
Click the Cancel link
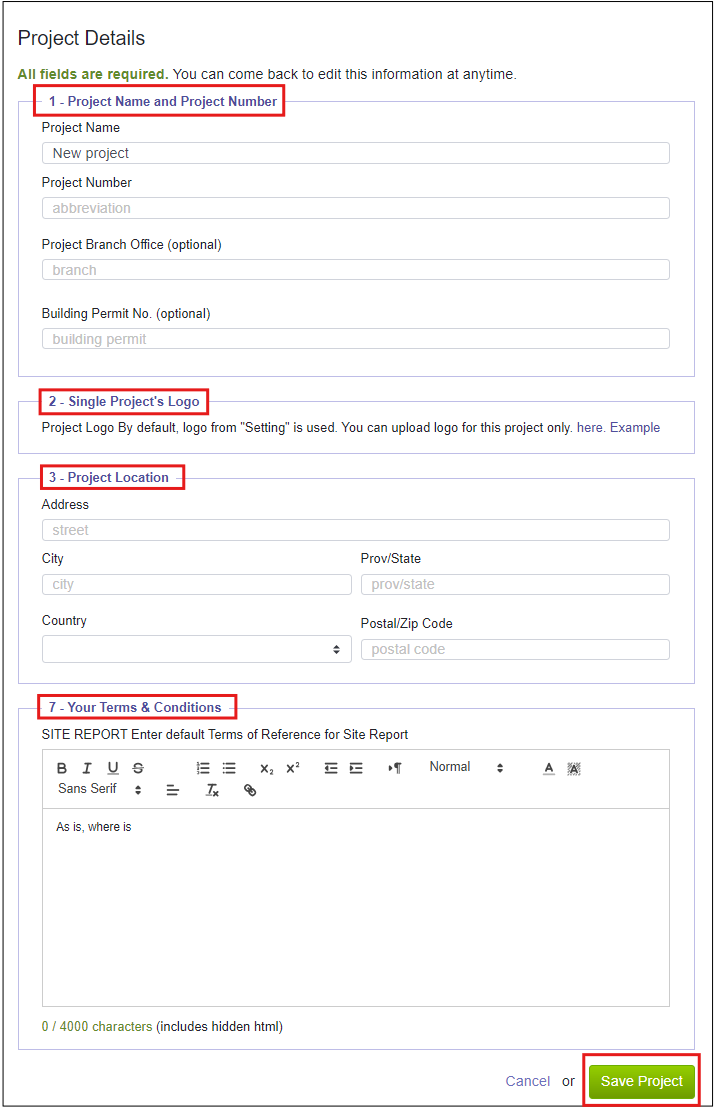pos(528,1081)
